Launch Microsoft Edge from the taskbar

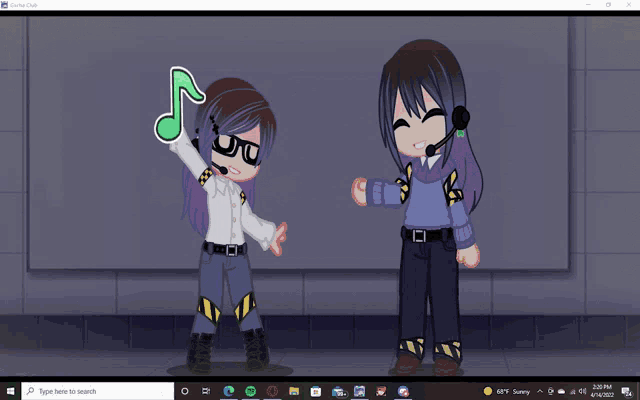pos(229,391)
